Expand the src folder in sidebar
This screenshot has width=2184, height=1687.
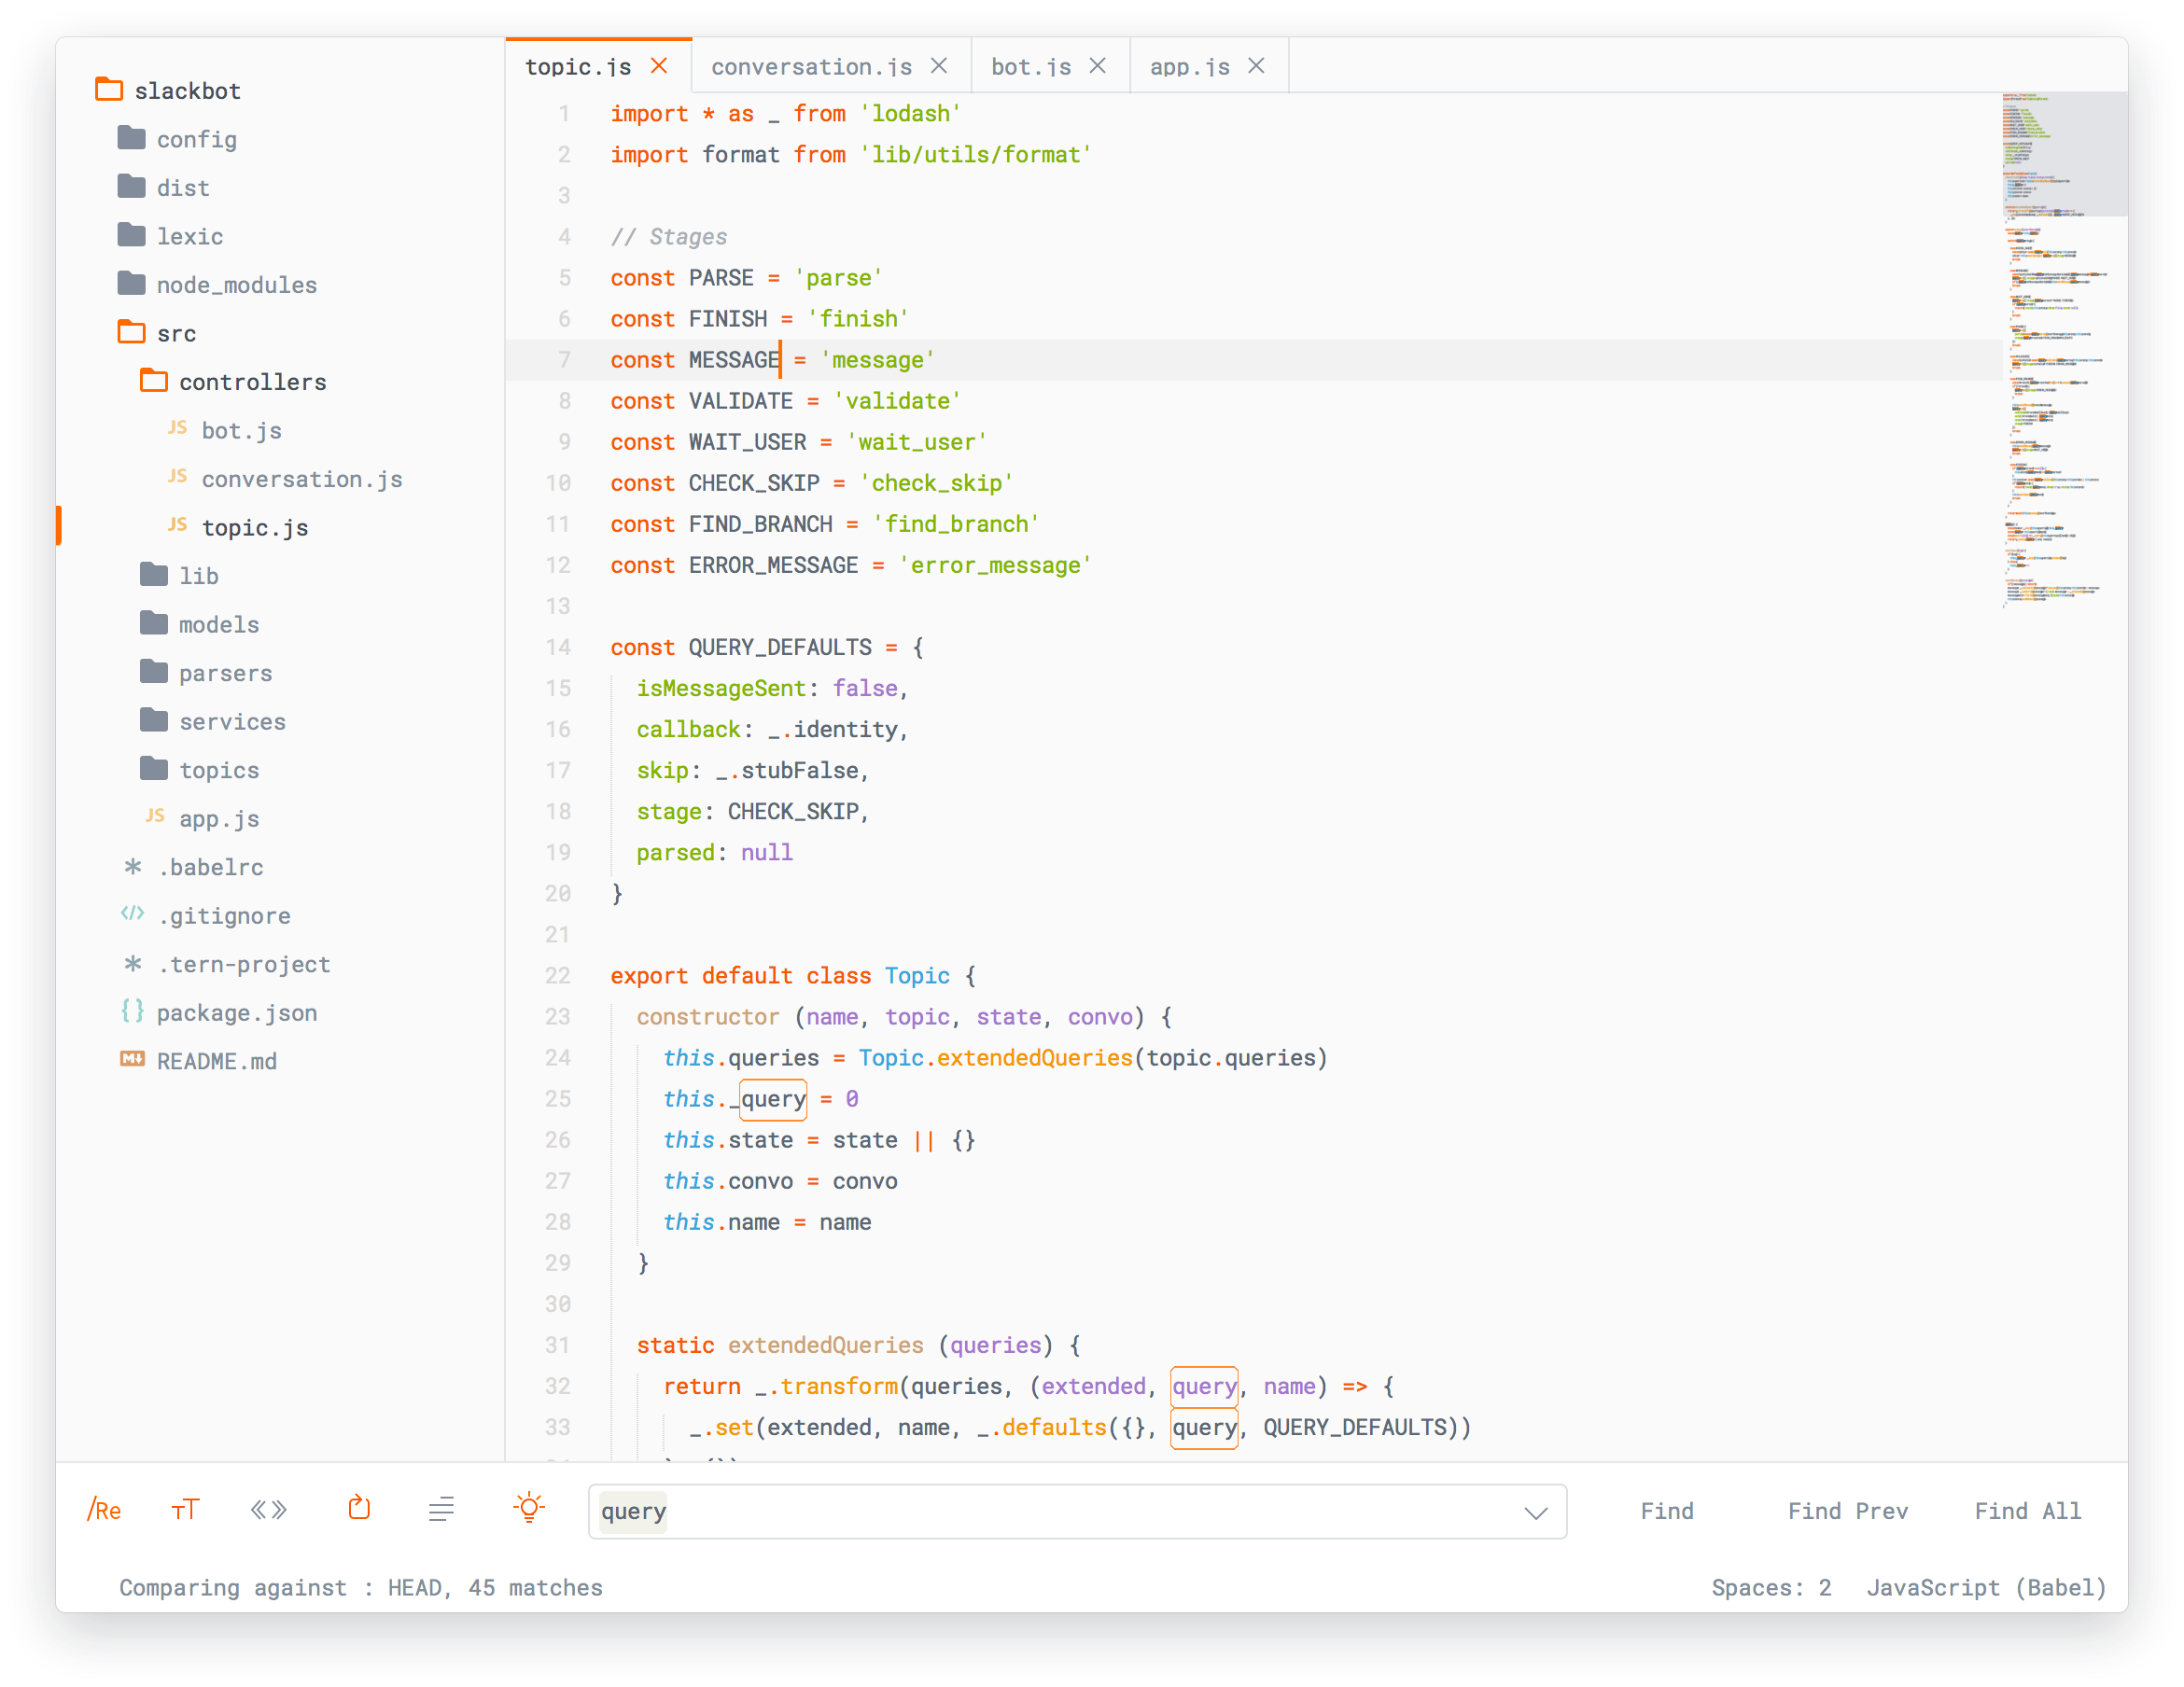tap(177, 333)
